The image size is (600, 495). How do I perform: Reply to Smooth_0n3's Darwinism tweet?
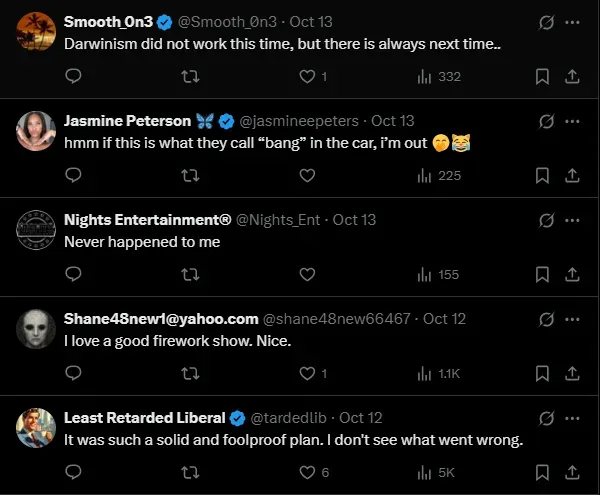(73, 77)
